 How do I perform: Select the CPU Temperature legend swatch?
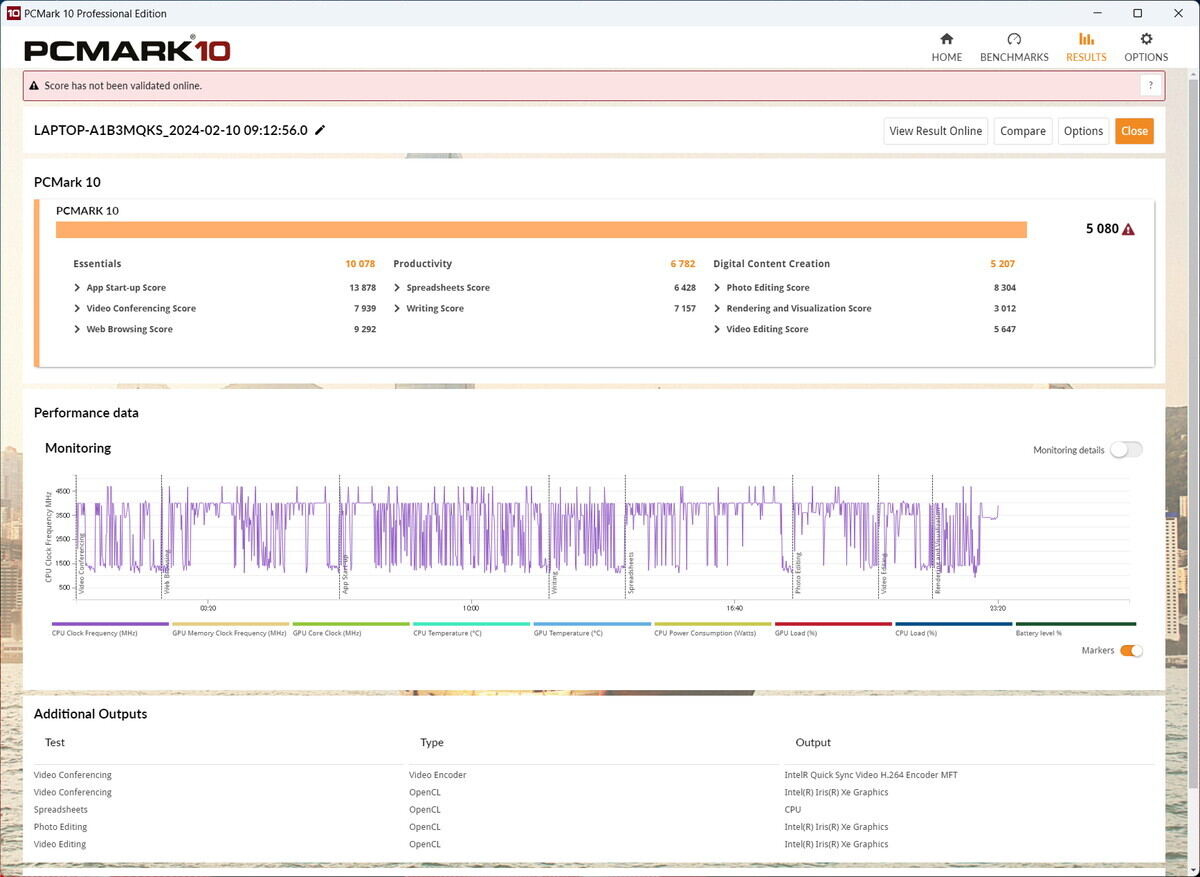tap(471, 624)
